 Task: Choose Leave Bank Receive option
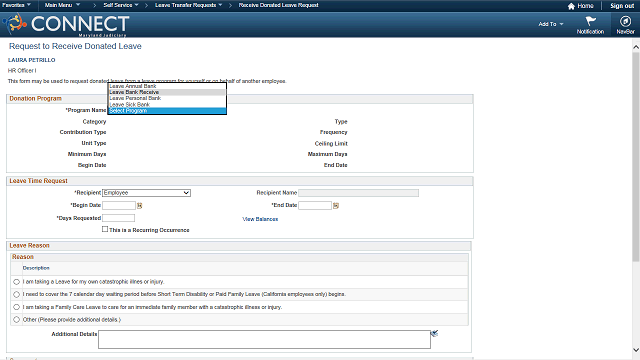point(167,92)
